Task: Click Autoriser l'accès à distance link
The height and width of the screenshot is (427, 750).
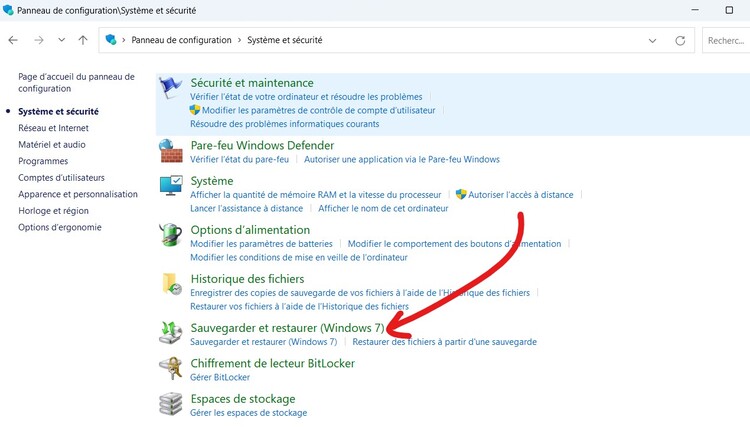Action: pyautogui.click(x=520, y=195)
